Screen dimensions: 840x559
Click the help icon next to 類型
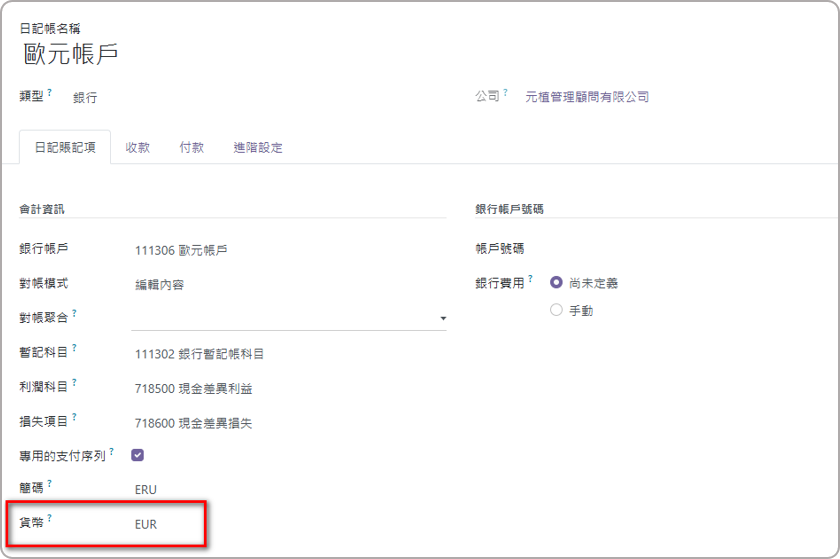pos(50,92)
